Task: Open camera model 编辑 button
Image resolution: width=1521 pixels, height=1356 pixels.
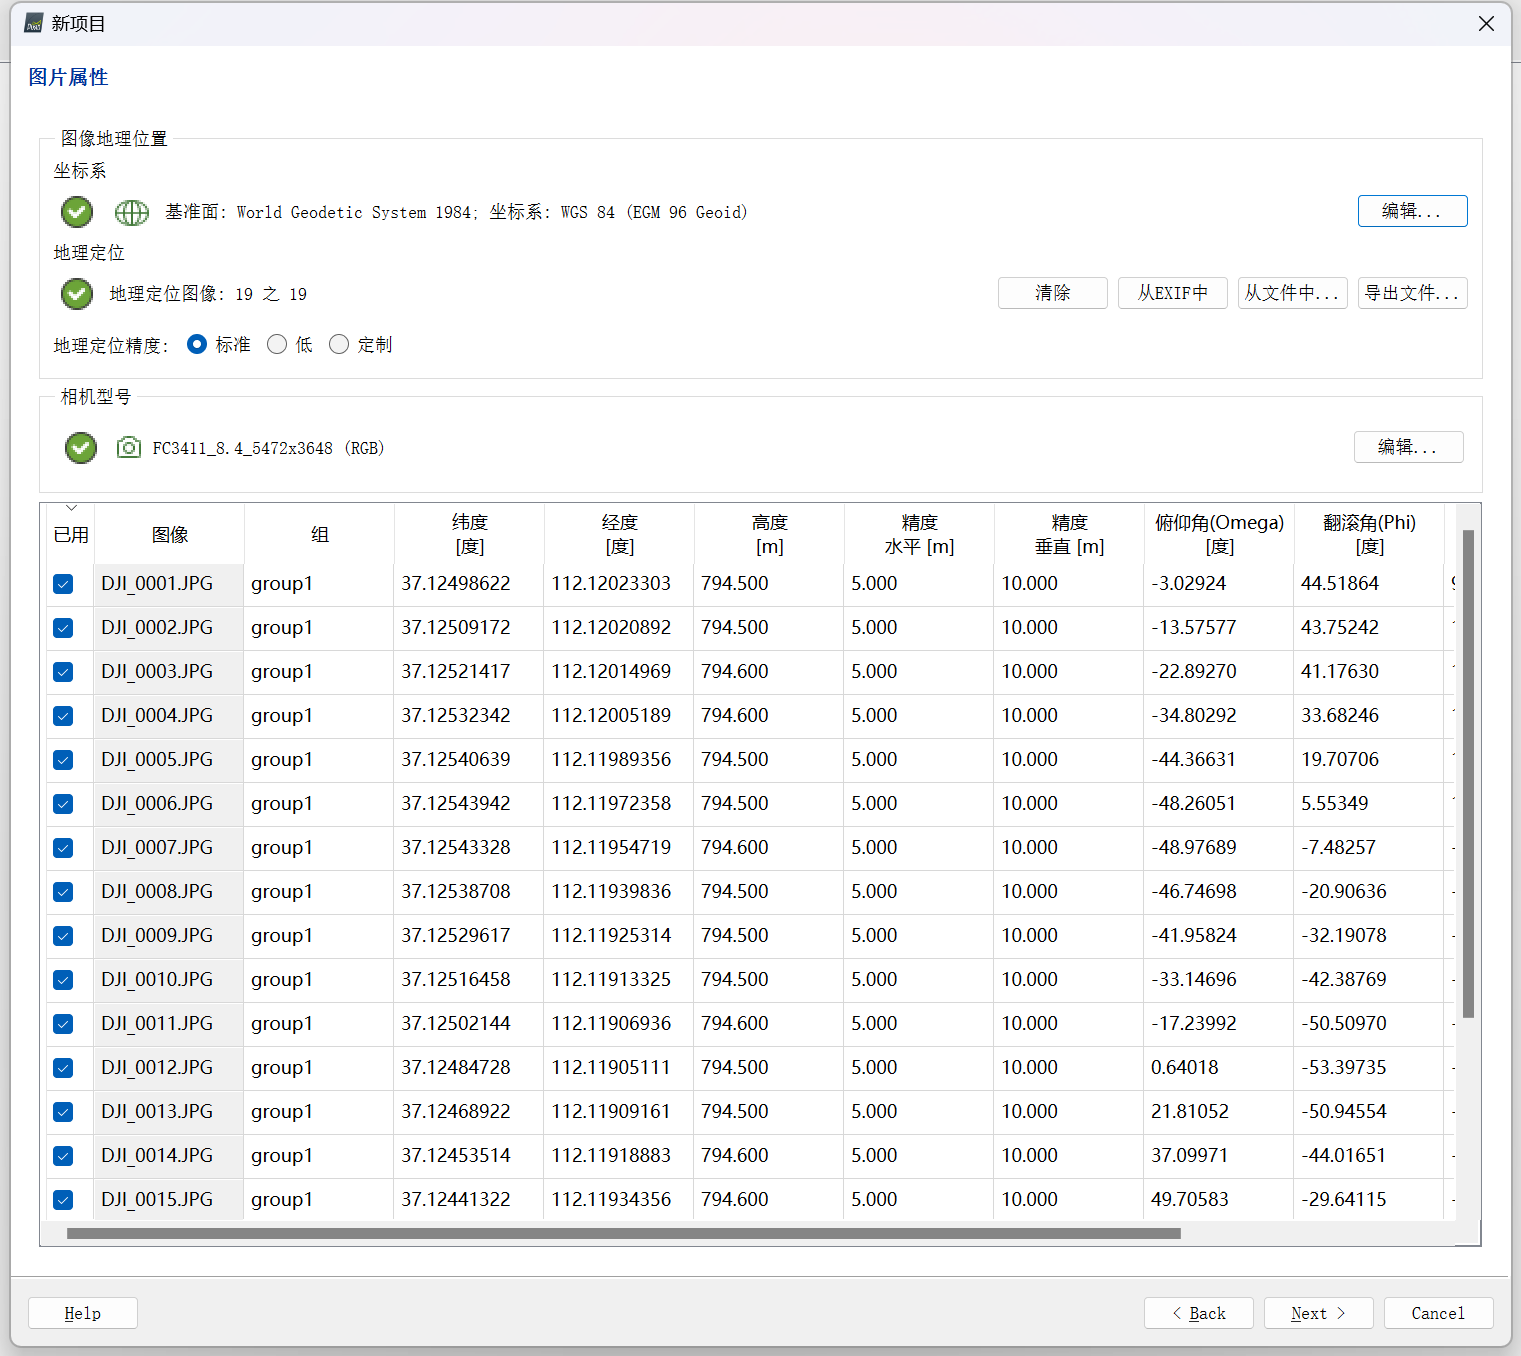Action: pyautogui.click(x=1408, y=447)
